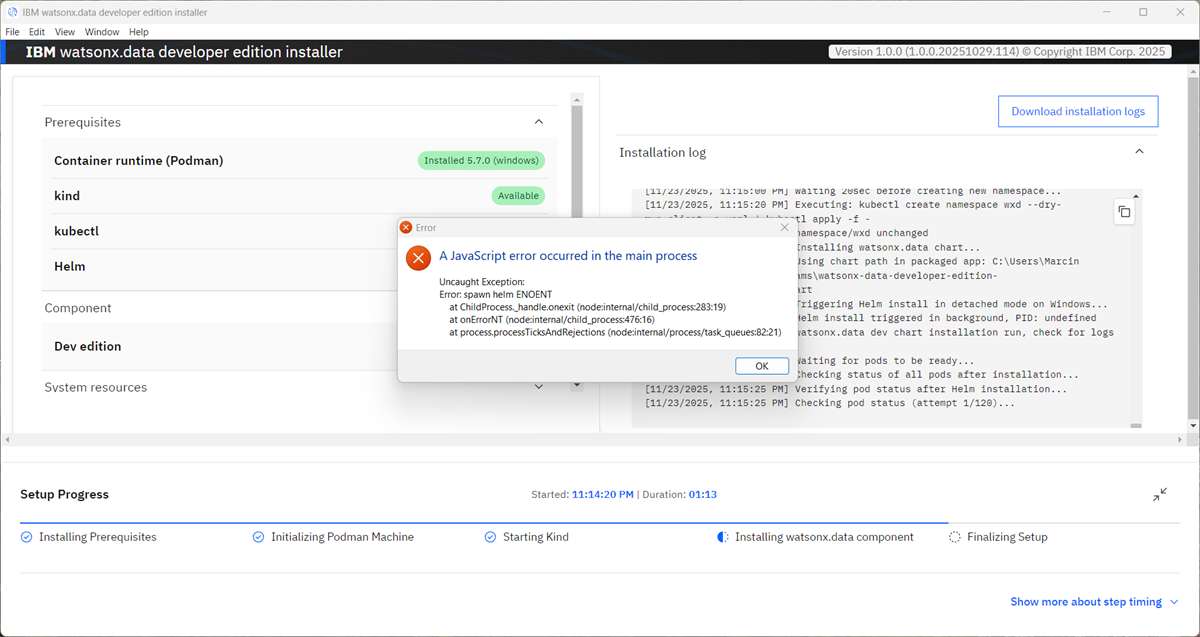
Task: Select Container runtime (Podman) row
Action: (x=300, y=160)
